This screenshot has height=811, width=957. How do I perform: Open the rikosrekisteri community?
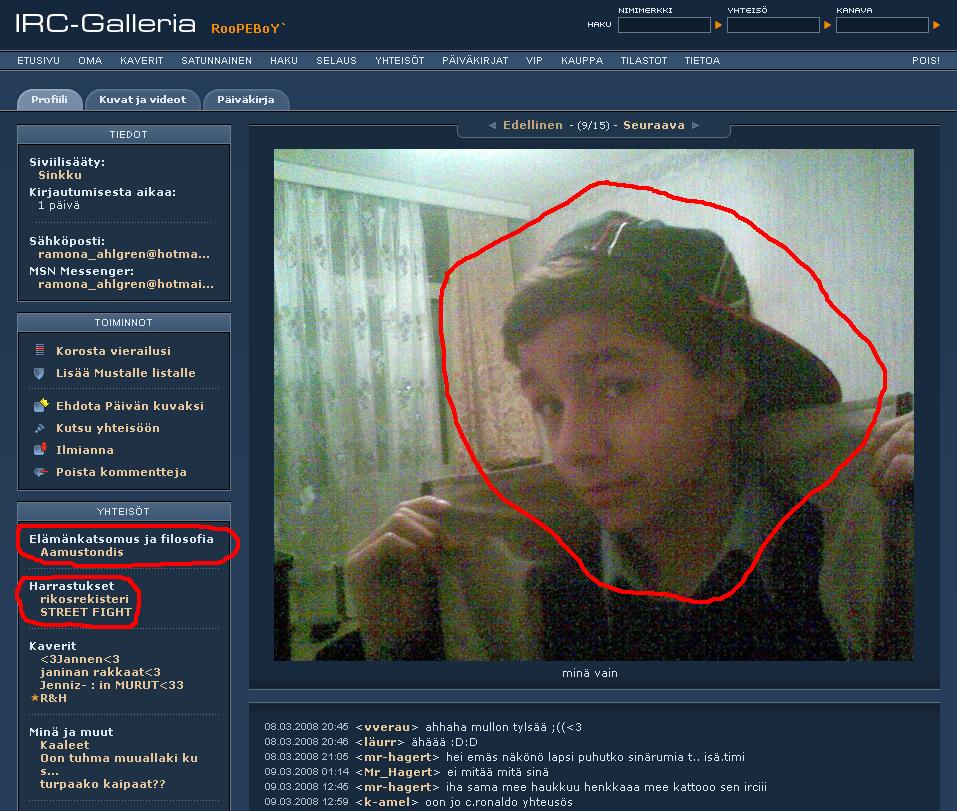point(84,599)
